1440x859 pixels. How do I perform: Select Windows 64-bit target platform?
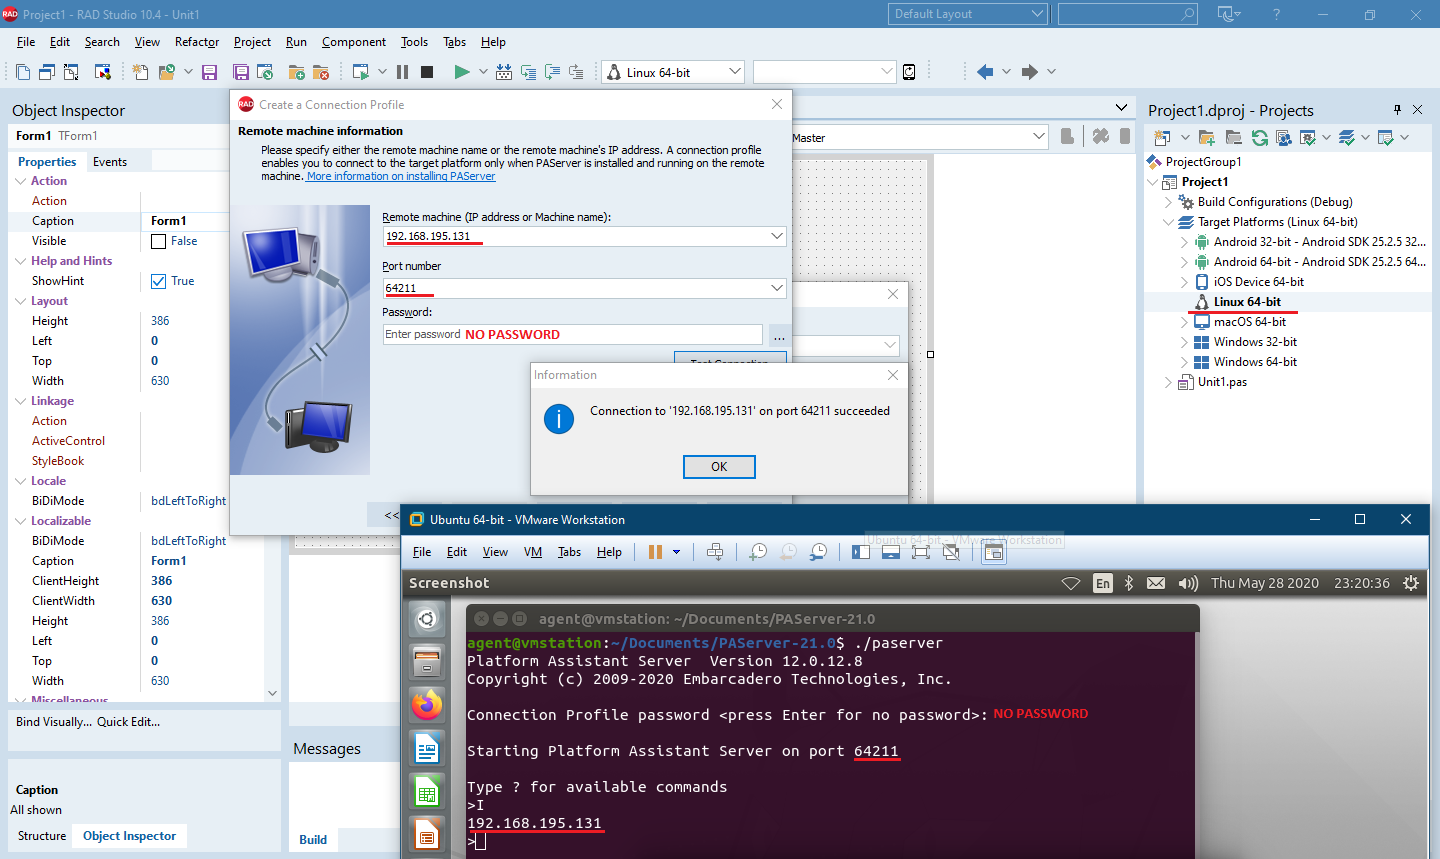1255,362
